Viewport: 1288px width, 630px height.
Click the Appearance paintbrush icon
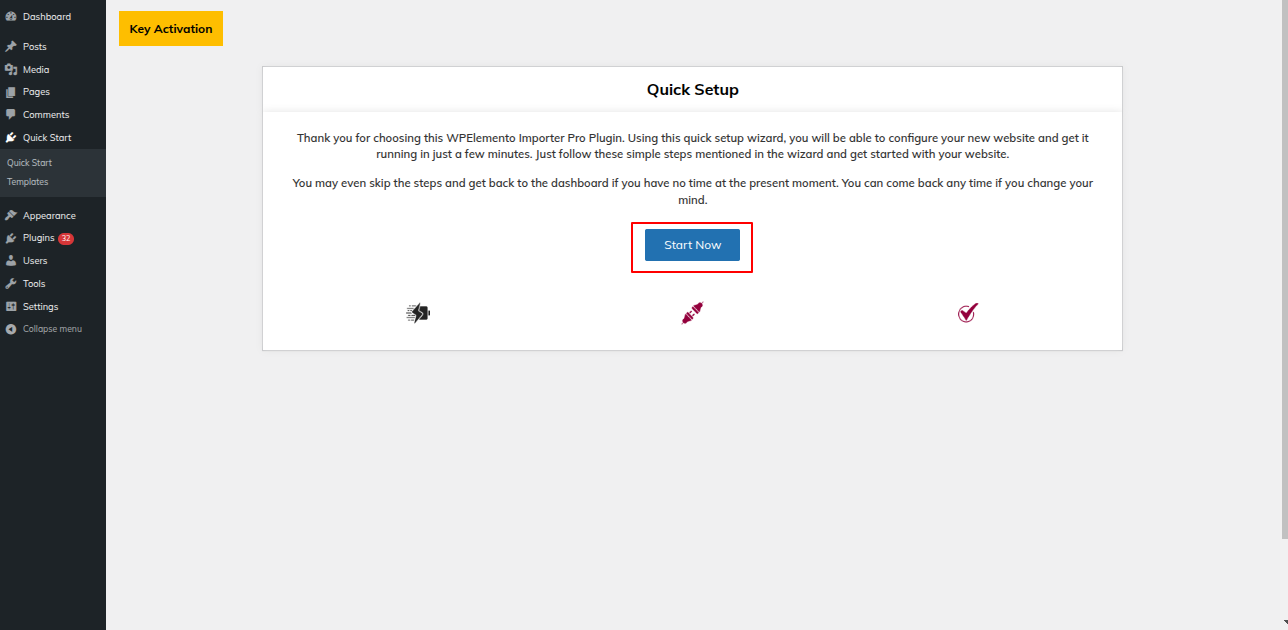(x=11, y=216)
